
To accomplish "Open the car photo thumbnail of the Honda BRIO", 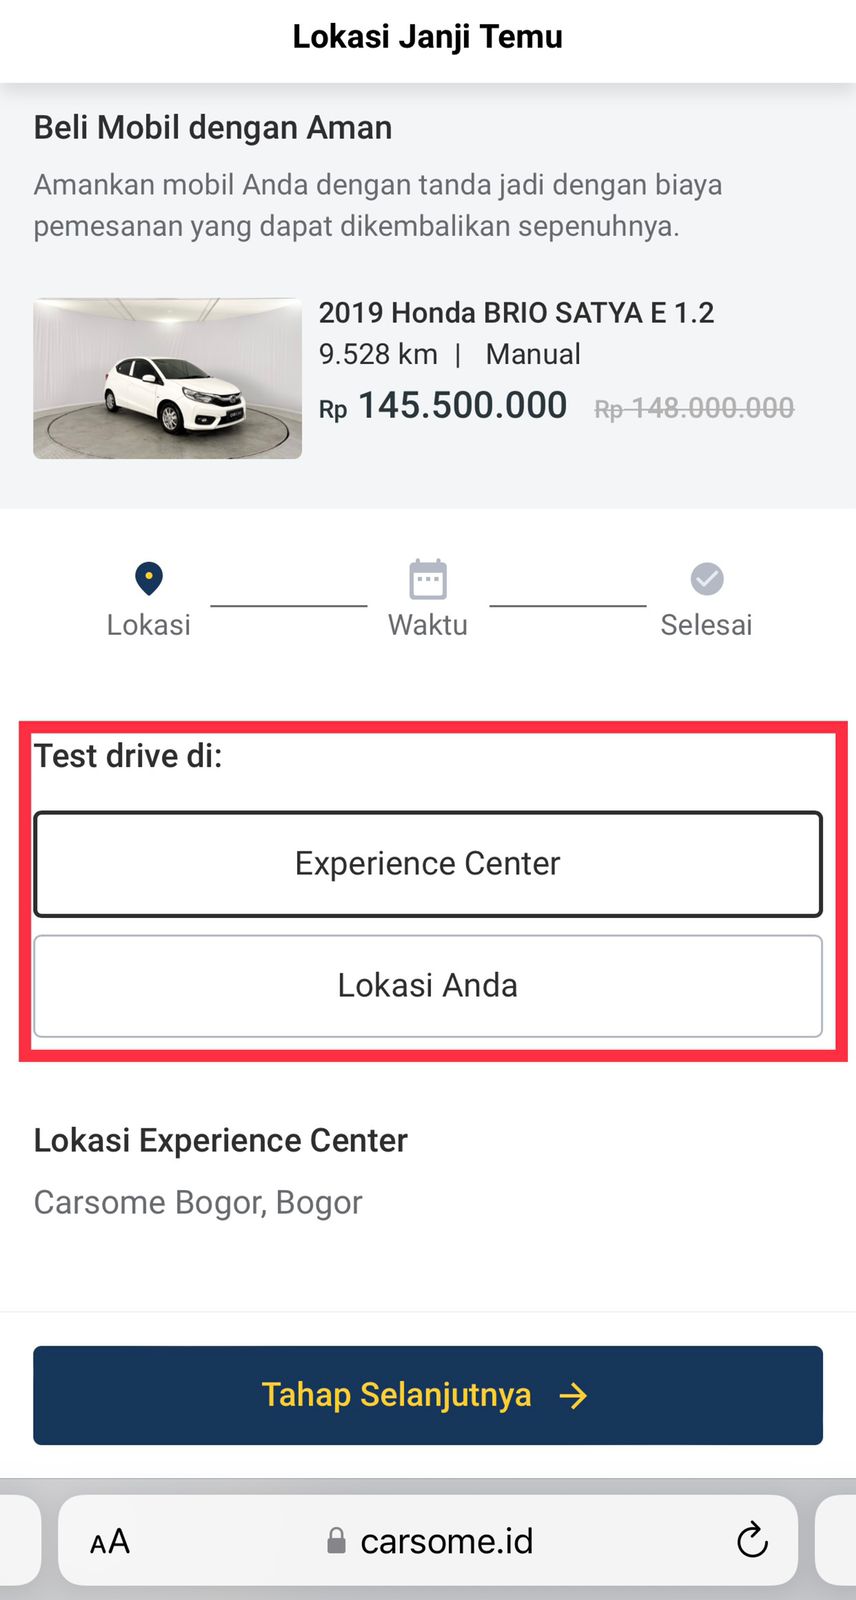I will [x=167, y=378].
